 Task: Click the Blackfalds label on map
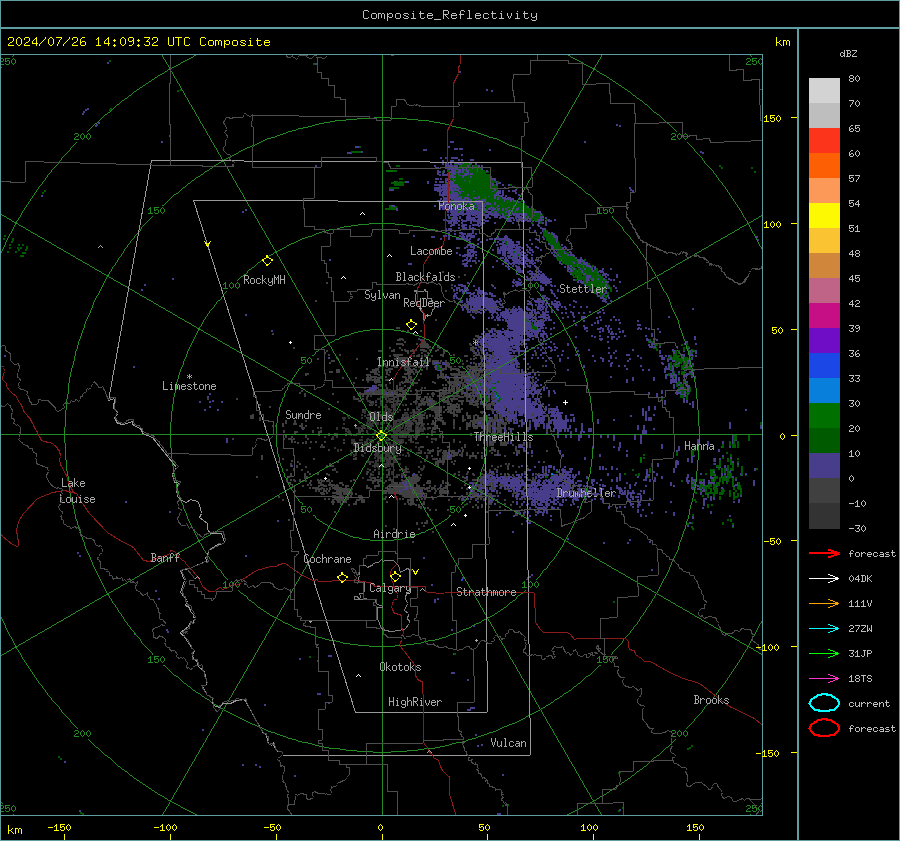425,277
